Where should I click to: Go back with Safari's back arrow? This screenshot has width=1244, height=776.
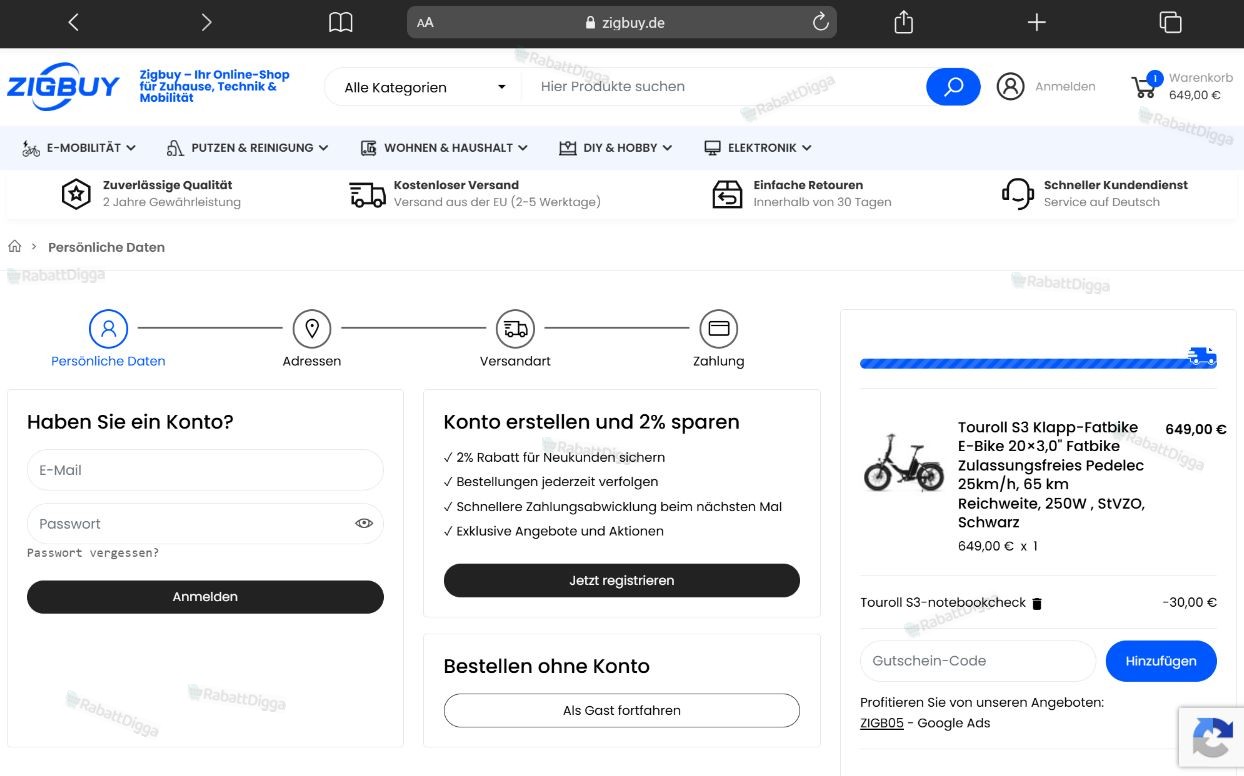coord(73,22)
